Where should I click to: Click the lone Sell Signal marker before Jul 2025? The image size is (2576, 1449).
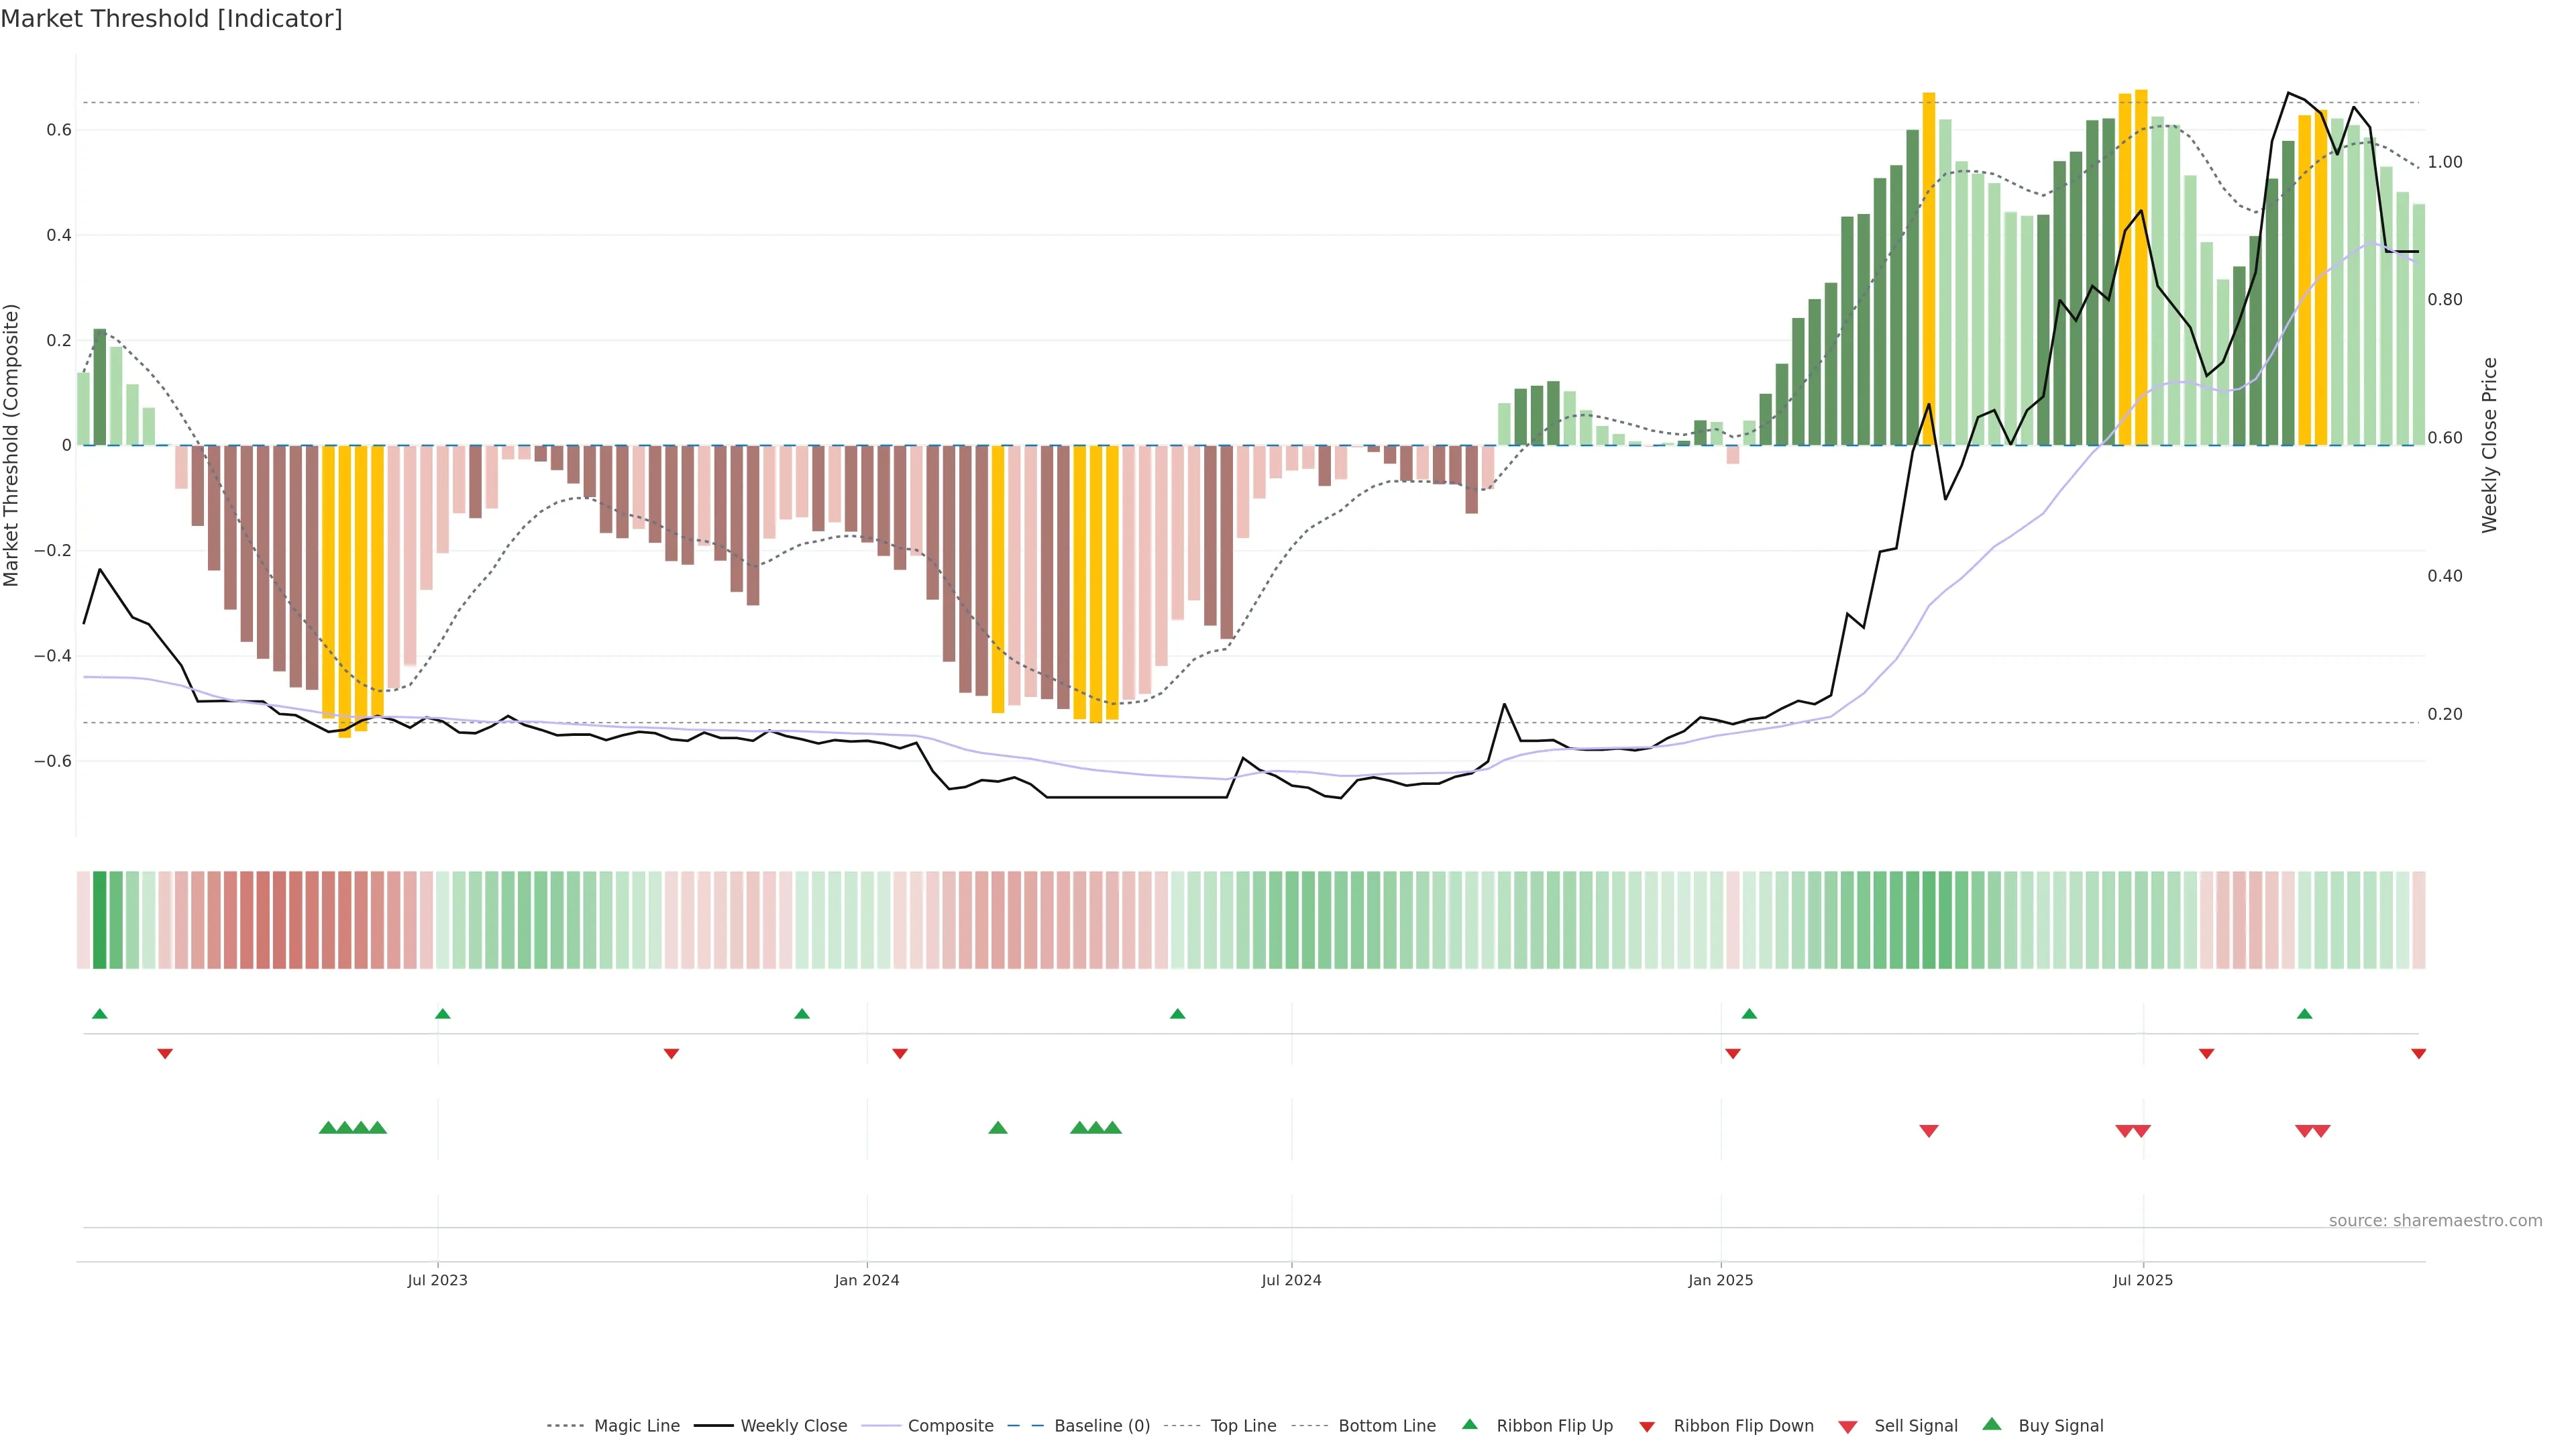[1929, 1131]
